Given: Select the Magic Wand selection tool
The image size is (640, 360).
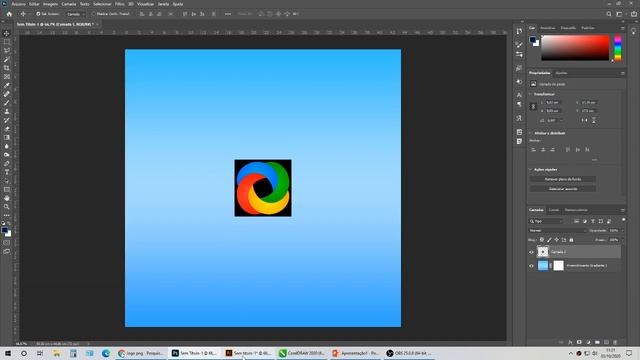Looking at the screenshot, I should pos(7,60).
